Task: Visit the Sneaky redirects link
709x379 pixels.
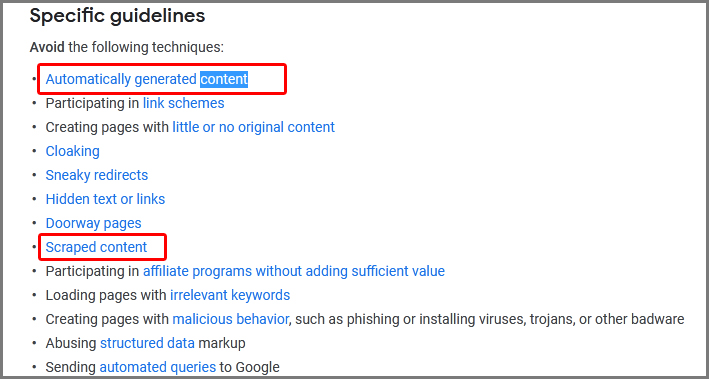Action: pyautogui.click(x=97, y=175)
